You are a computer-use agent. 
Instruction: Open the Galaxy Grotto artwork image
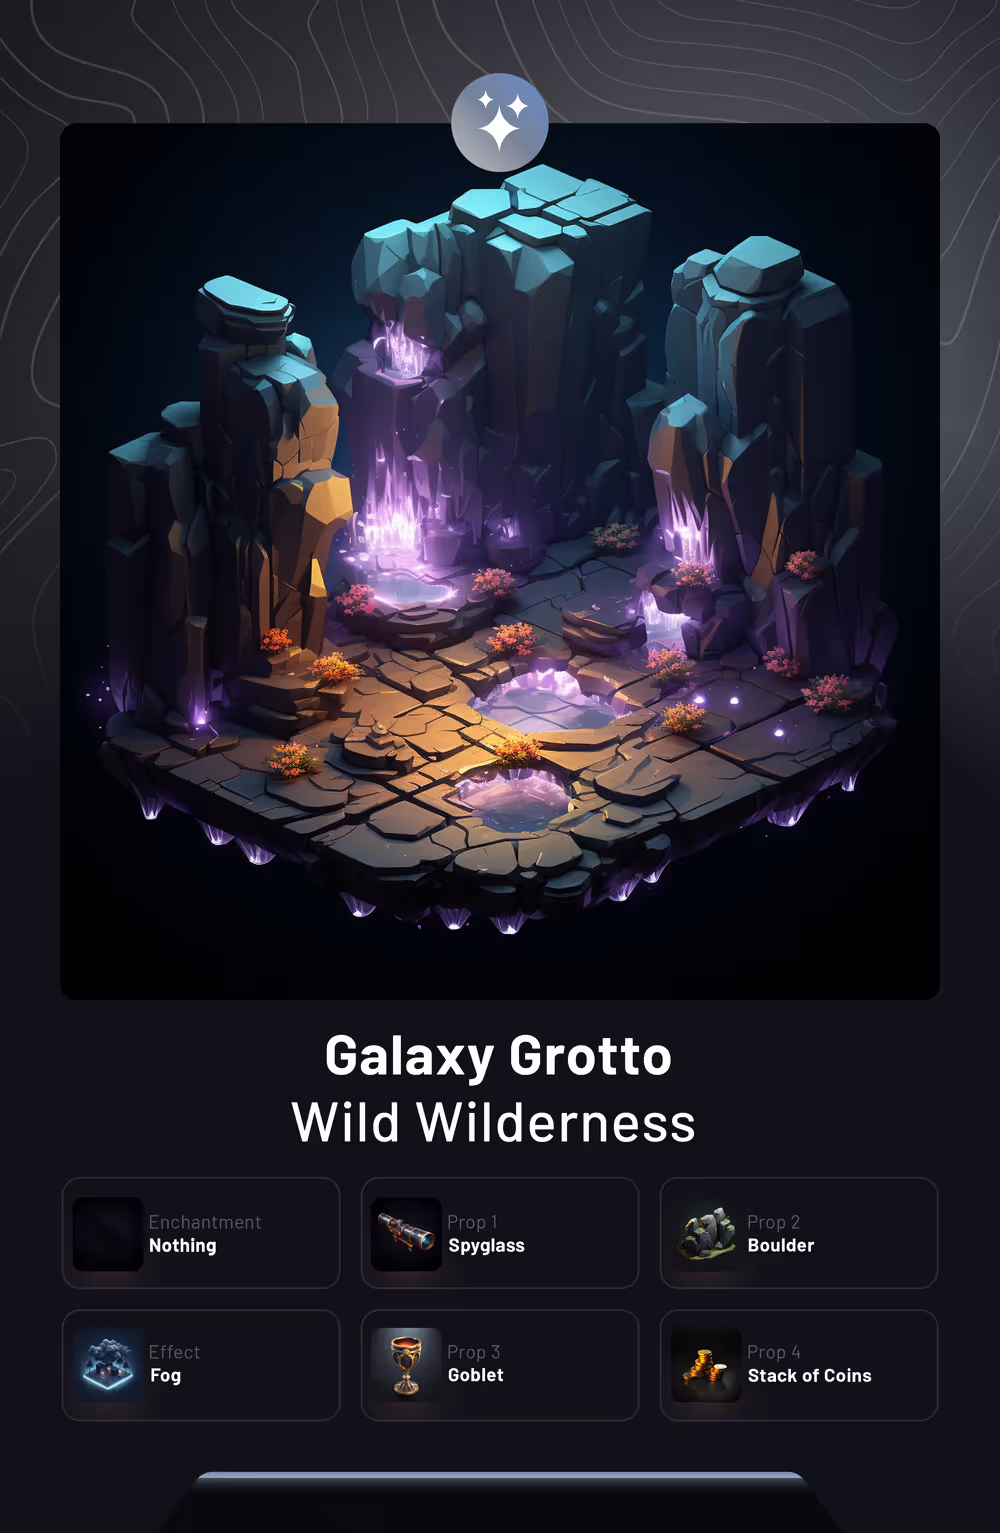(x=500, y=561)
